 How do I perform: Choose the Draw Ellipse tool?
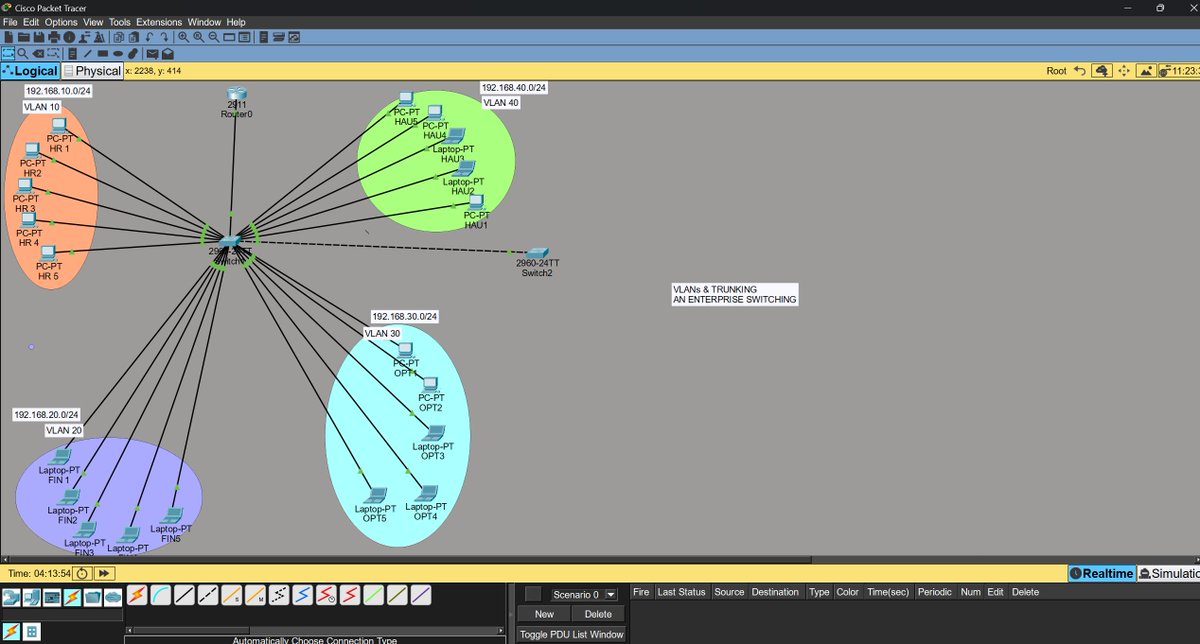(x=118, y=53)
